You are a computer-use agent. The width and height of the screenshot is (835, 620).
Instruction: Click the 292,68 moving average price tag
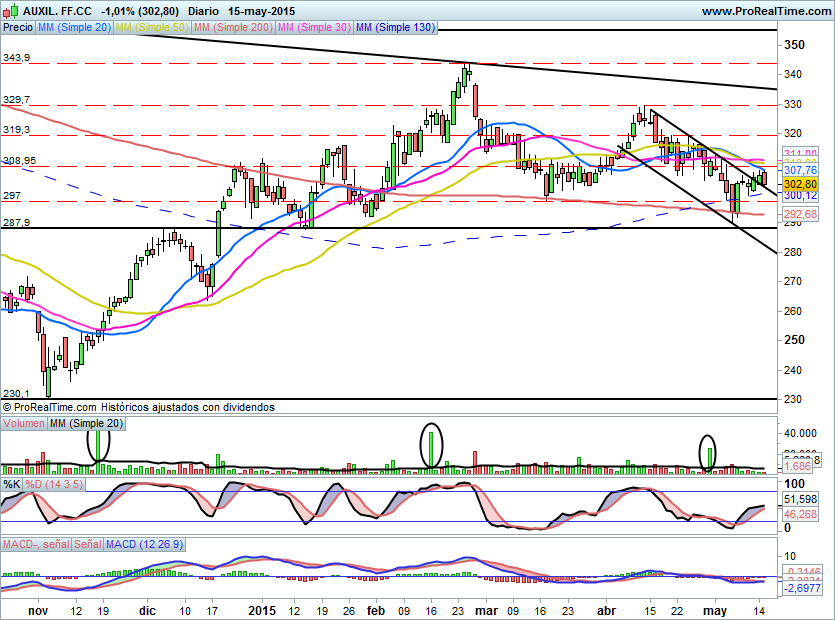[800, 214]
